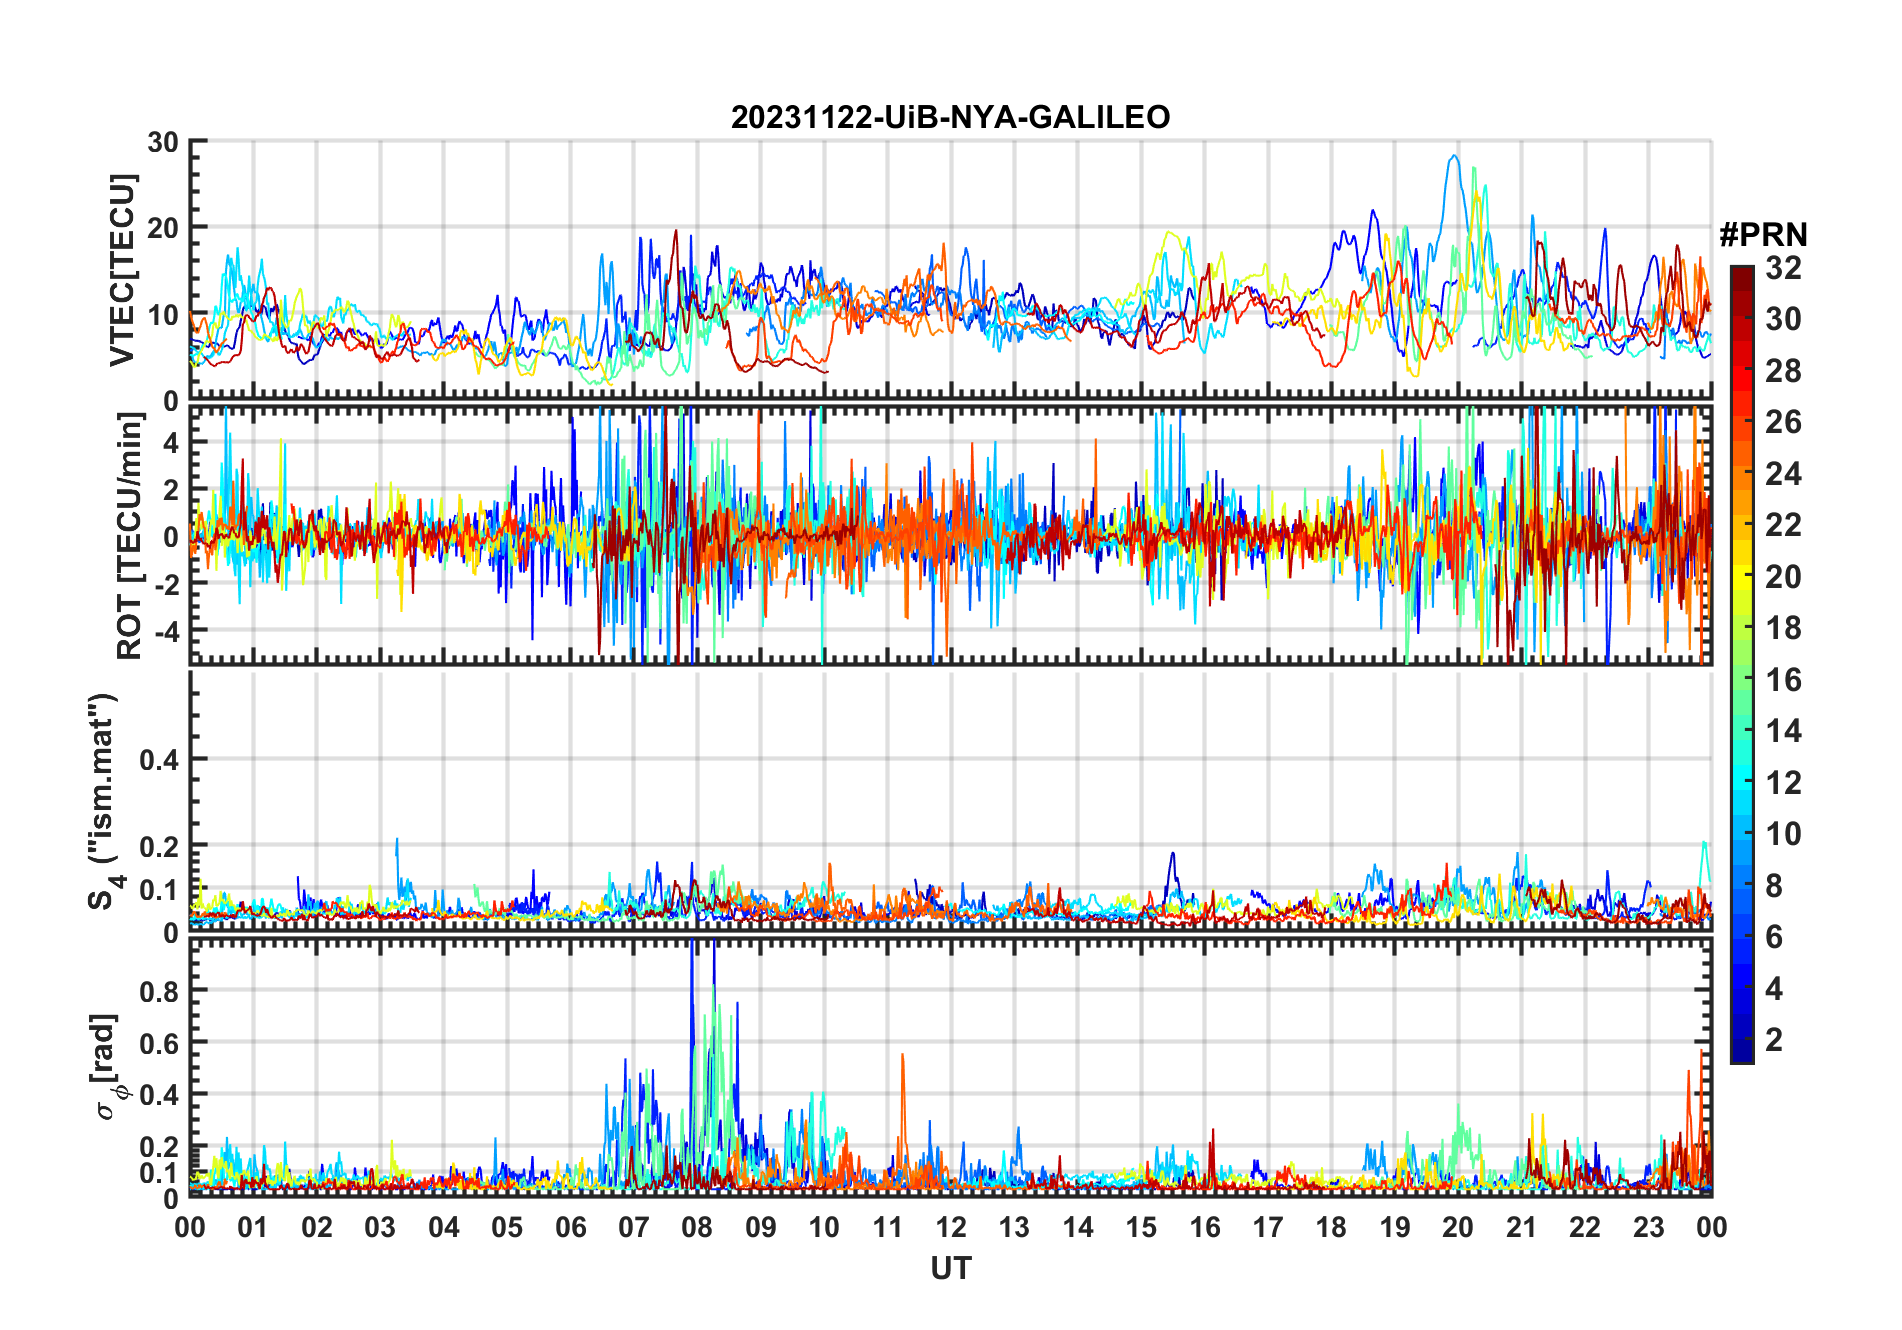Click the ROT [TECU/min] y-axis label

point(130,536)
